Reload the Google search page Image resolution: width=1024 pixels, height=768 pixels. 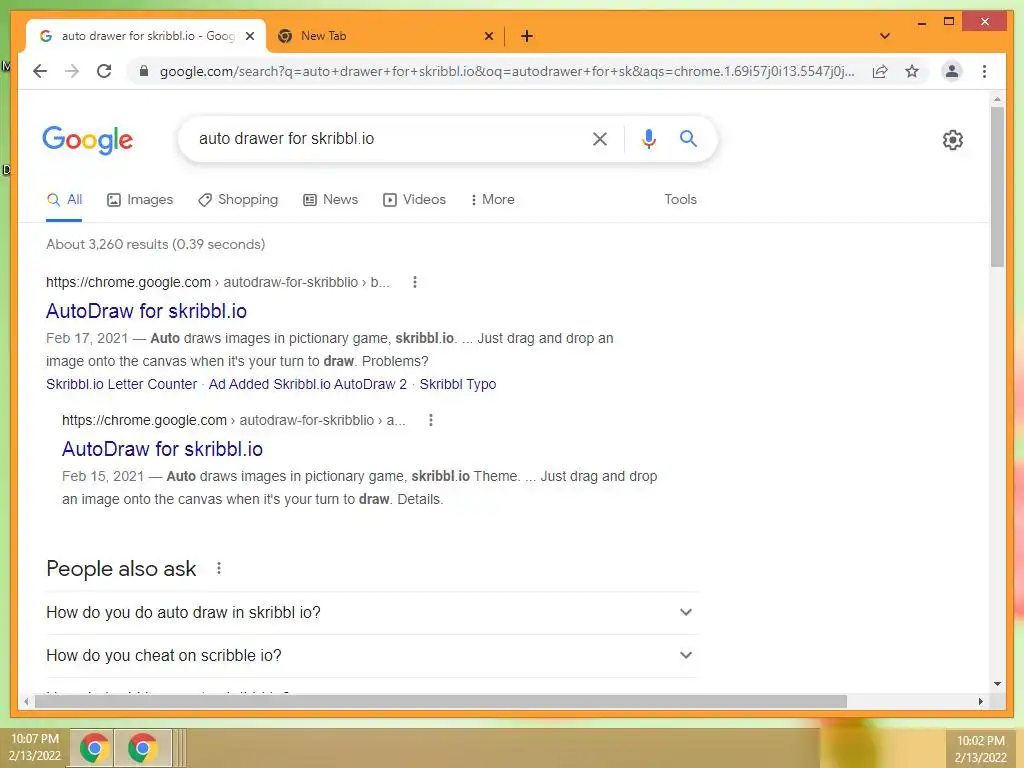click(x=104, y=71)
